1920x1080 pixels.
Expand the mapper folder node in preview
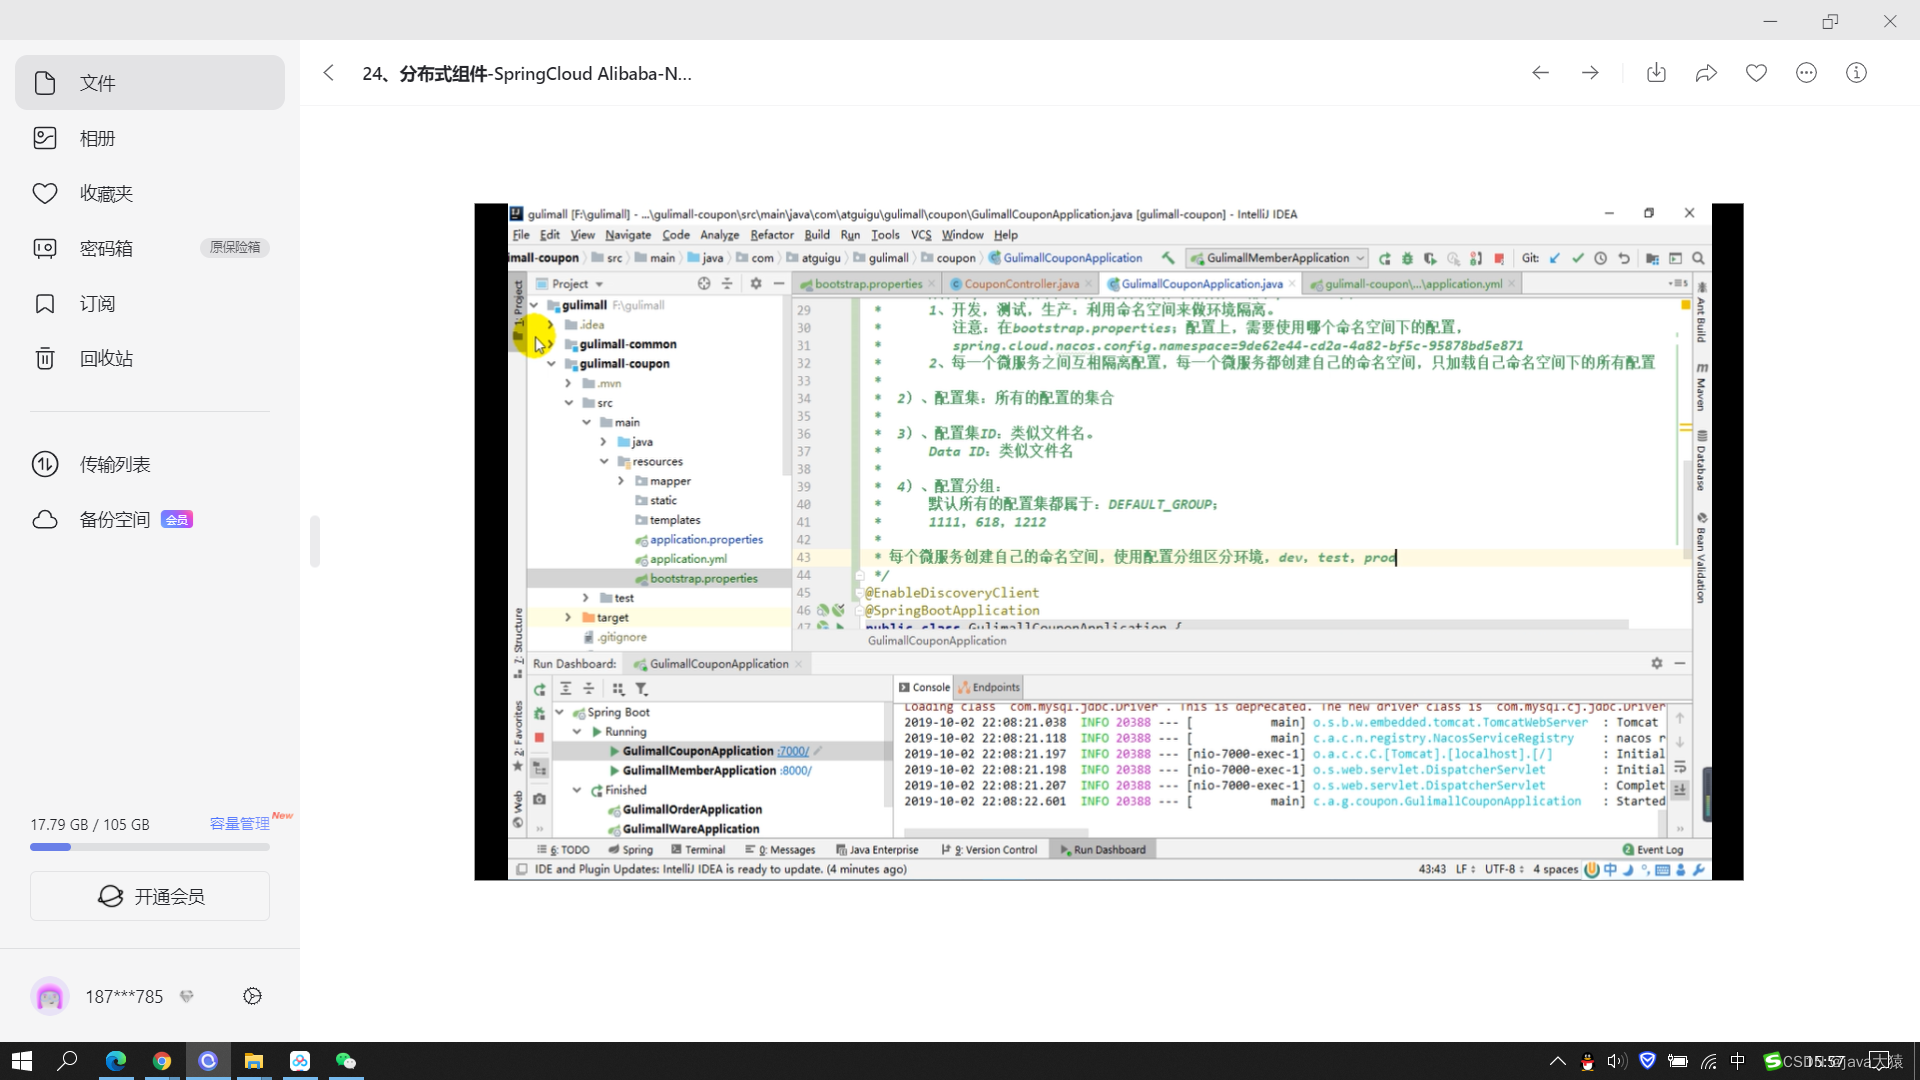[621, 481]
